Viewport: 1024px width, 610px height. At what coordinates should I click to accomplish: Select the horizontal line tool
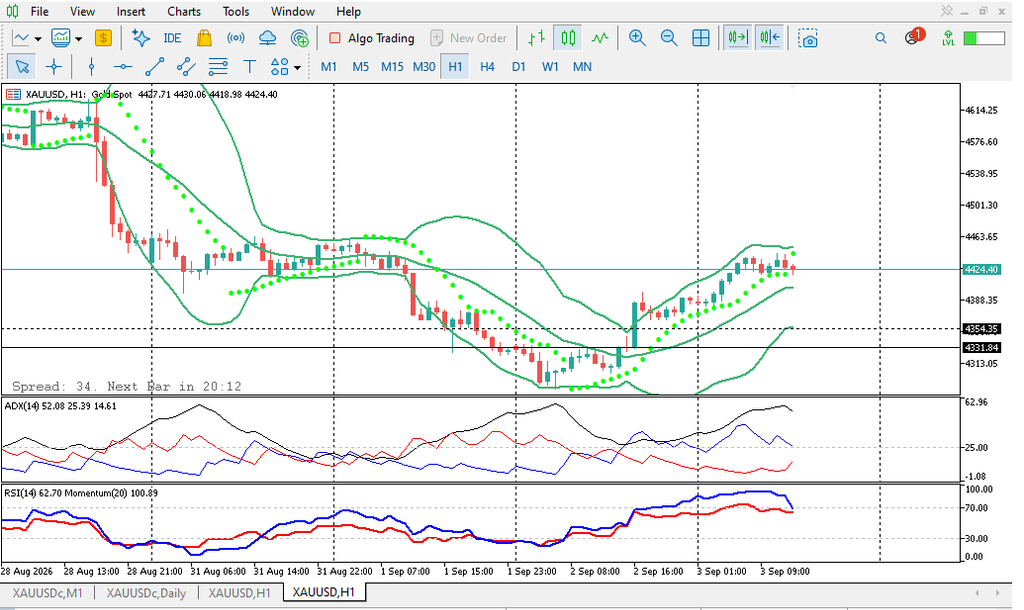(x=123, y=67)
